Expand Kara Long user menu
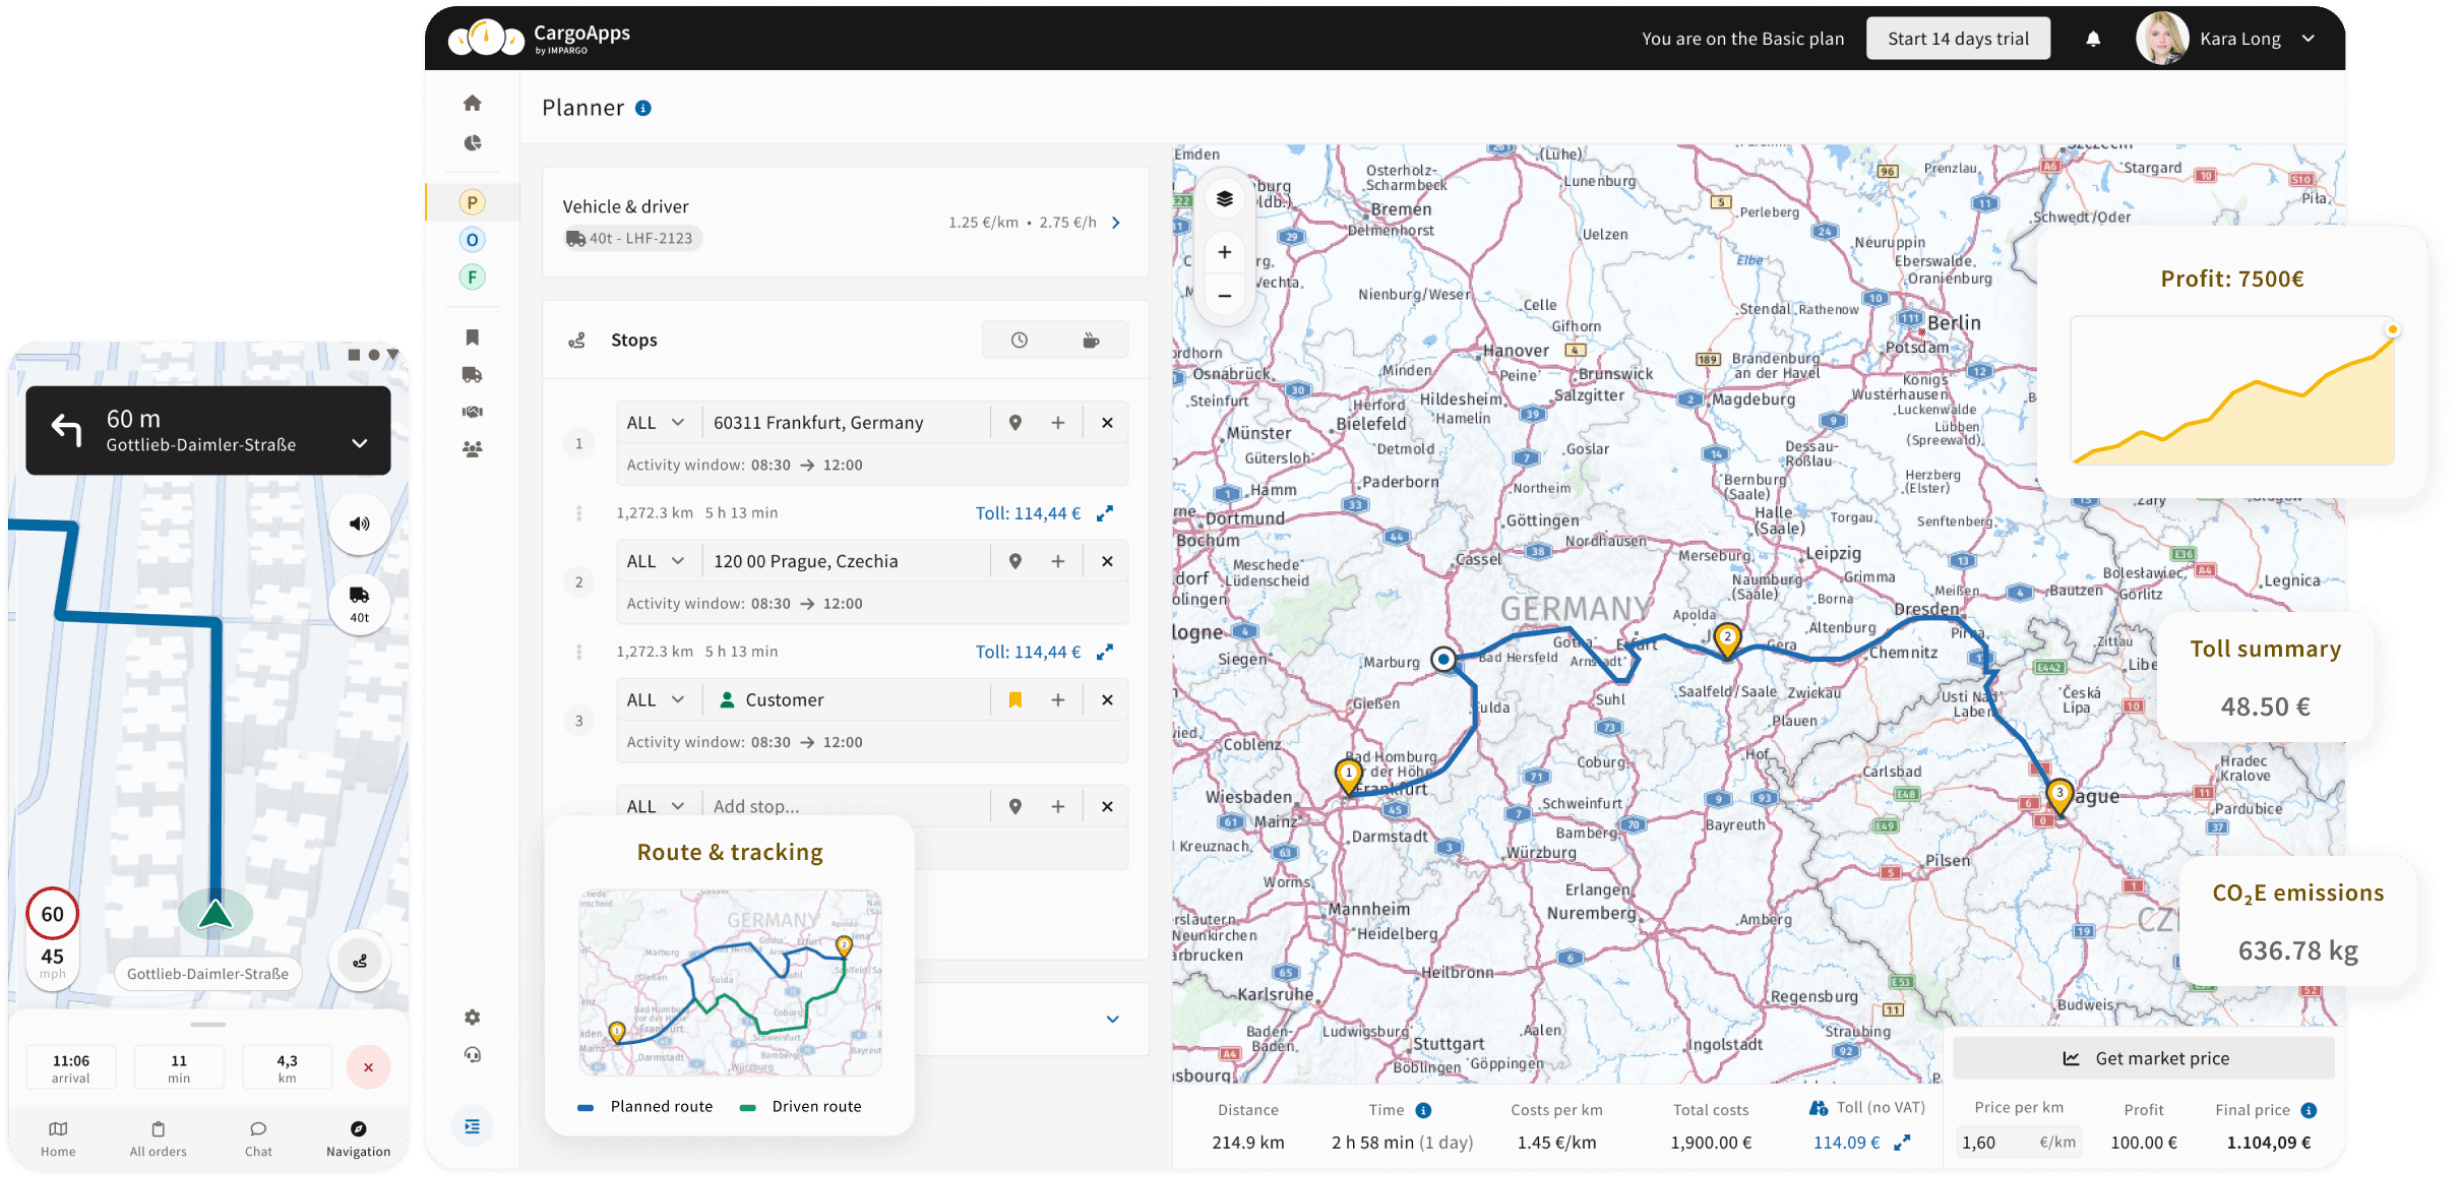This screenshot has width=2460, height=1181. [x=2308, y=39]
